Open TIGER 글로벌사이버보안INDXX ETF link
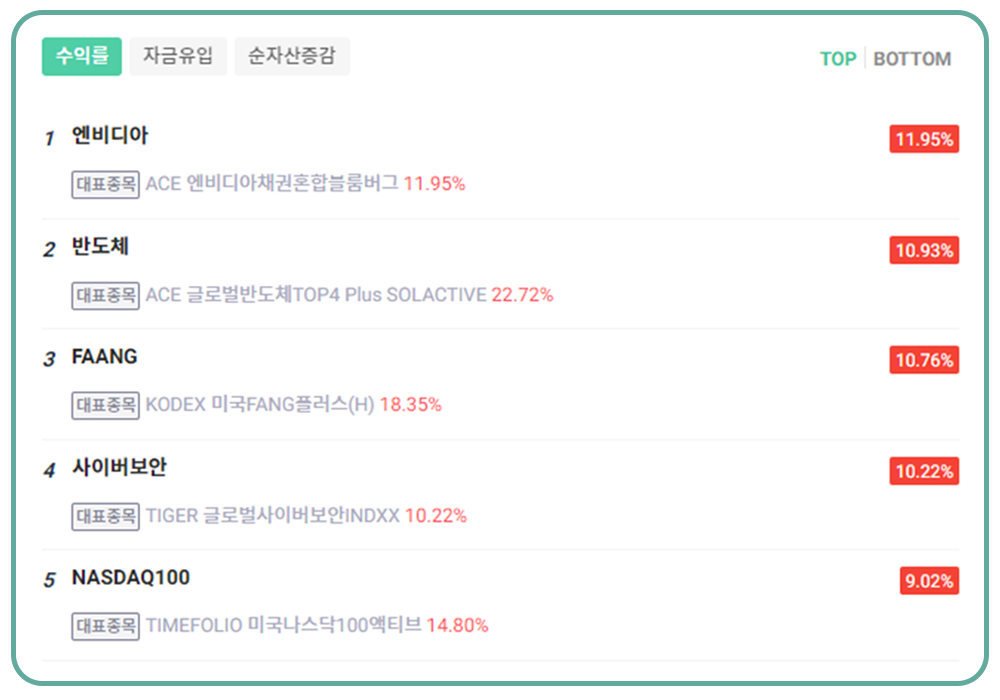The image size is (1000, 700). pos(272,516)
